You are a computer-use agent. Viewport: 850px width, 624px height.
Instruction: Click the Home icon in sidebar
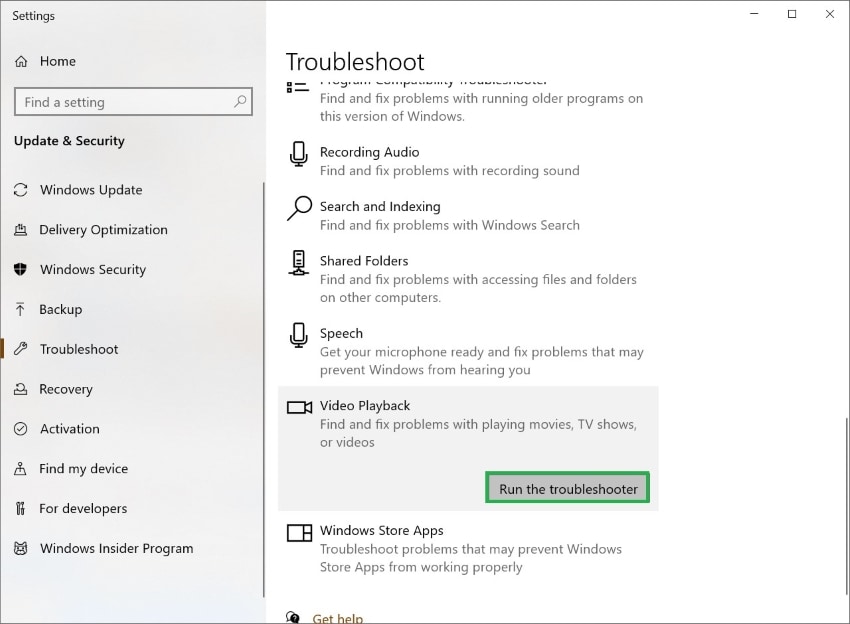pyautogui.click(x=21, y=62)
